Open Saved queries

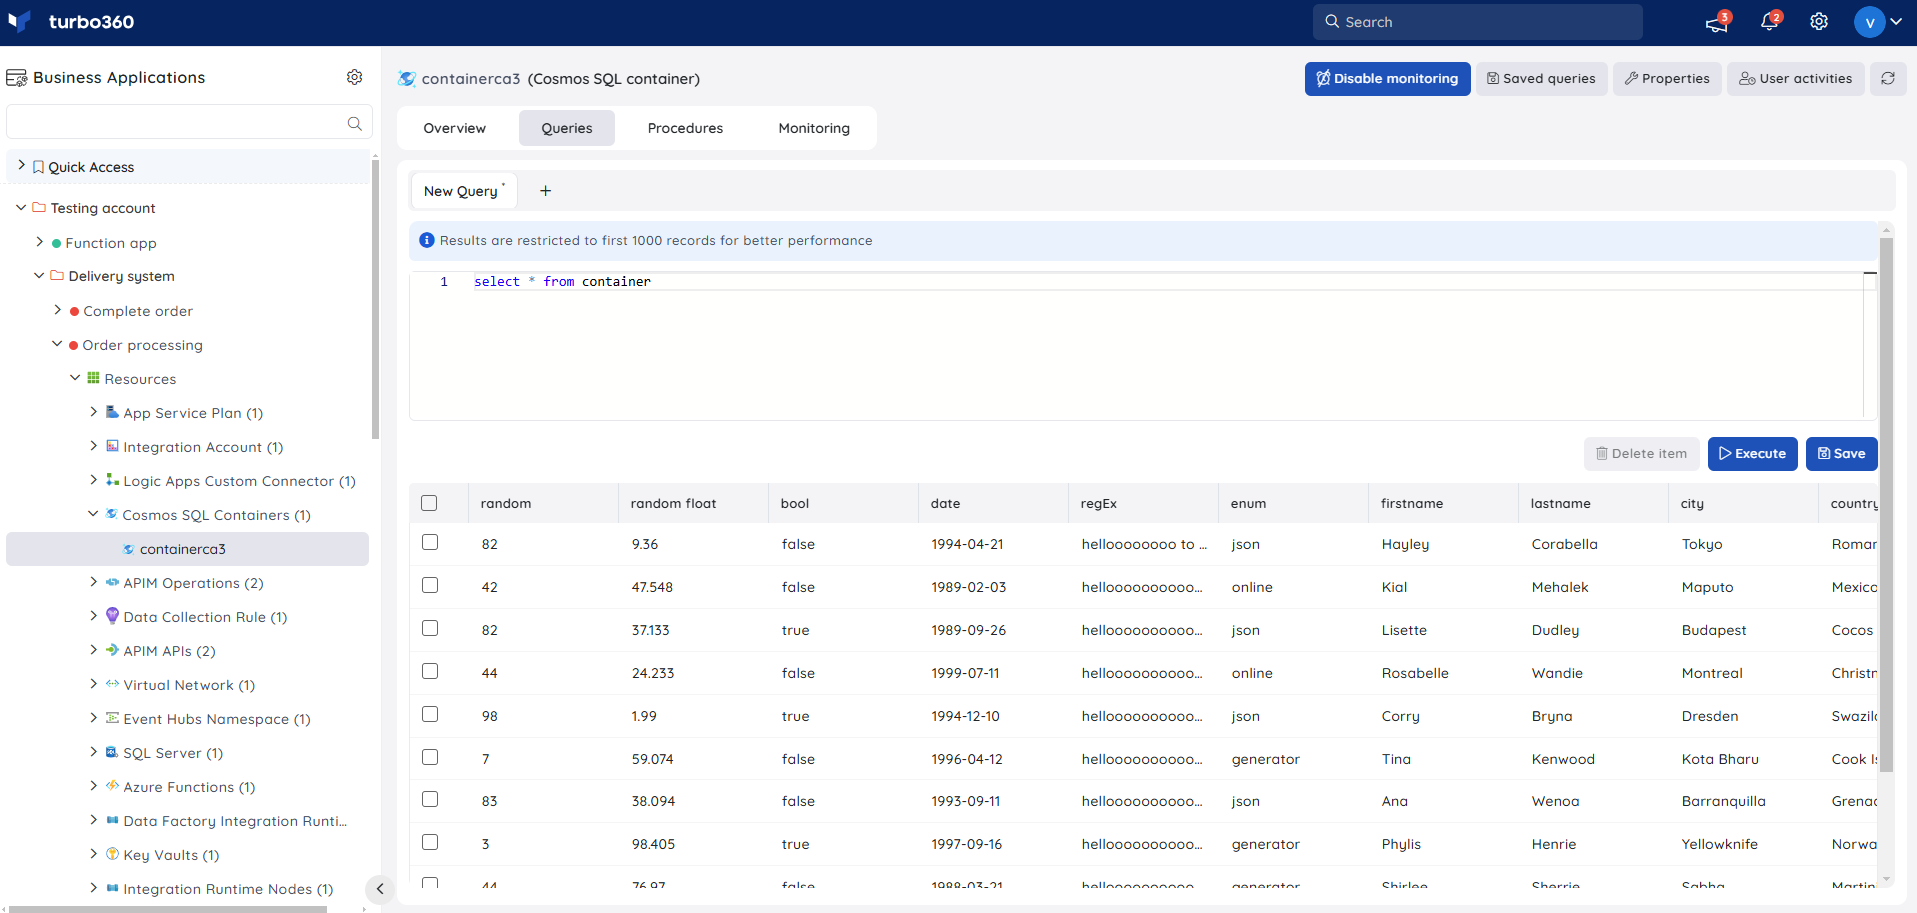pyautogui.click(x=1541, y=78)
